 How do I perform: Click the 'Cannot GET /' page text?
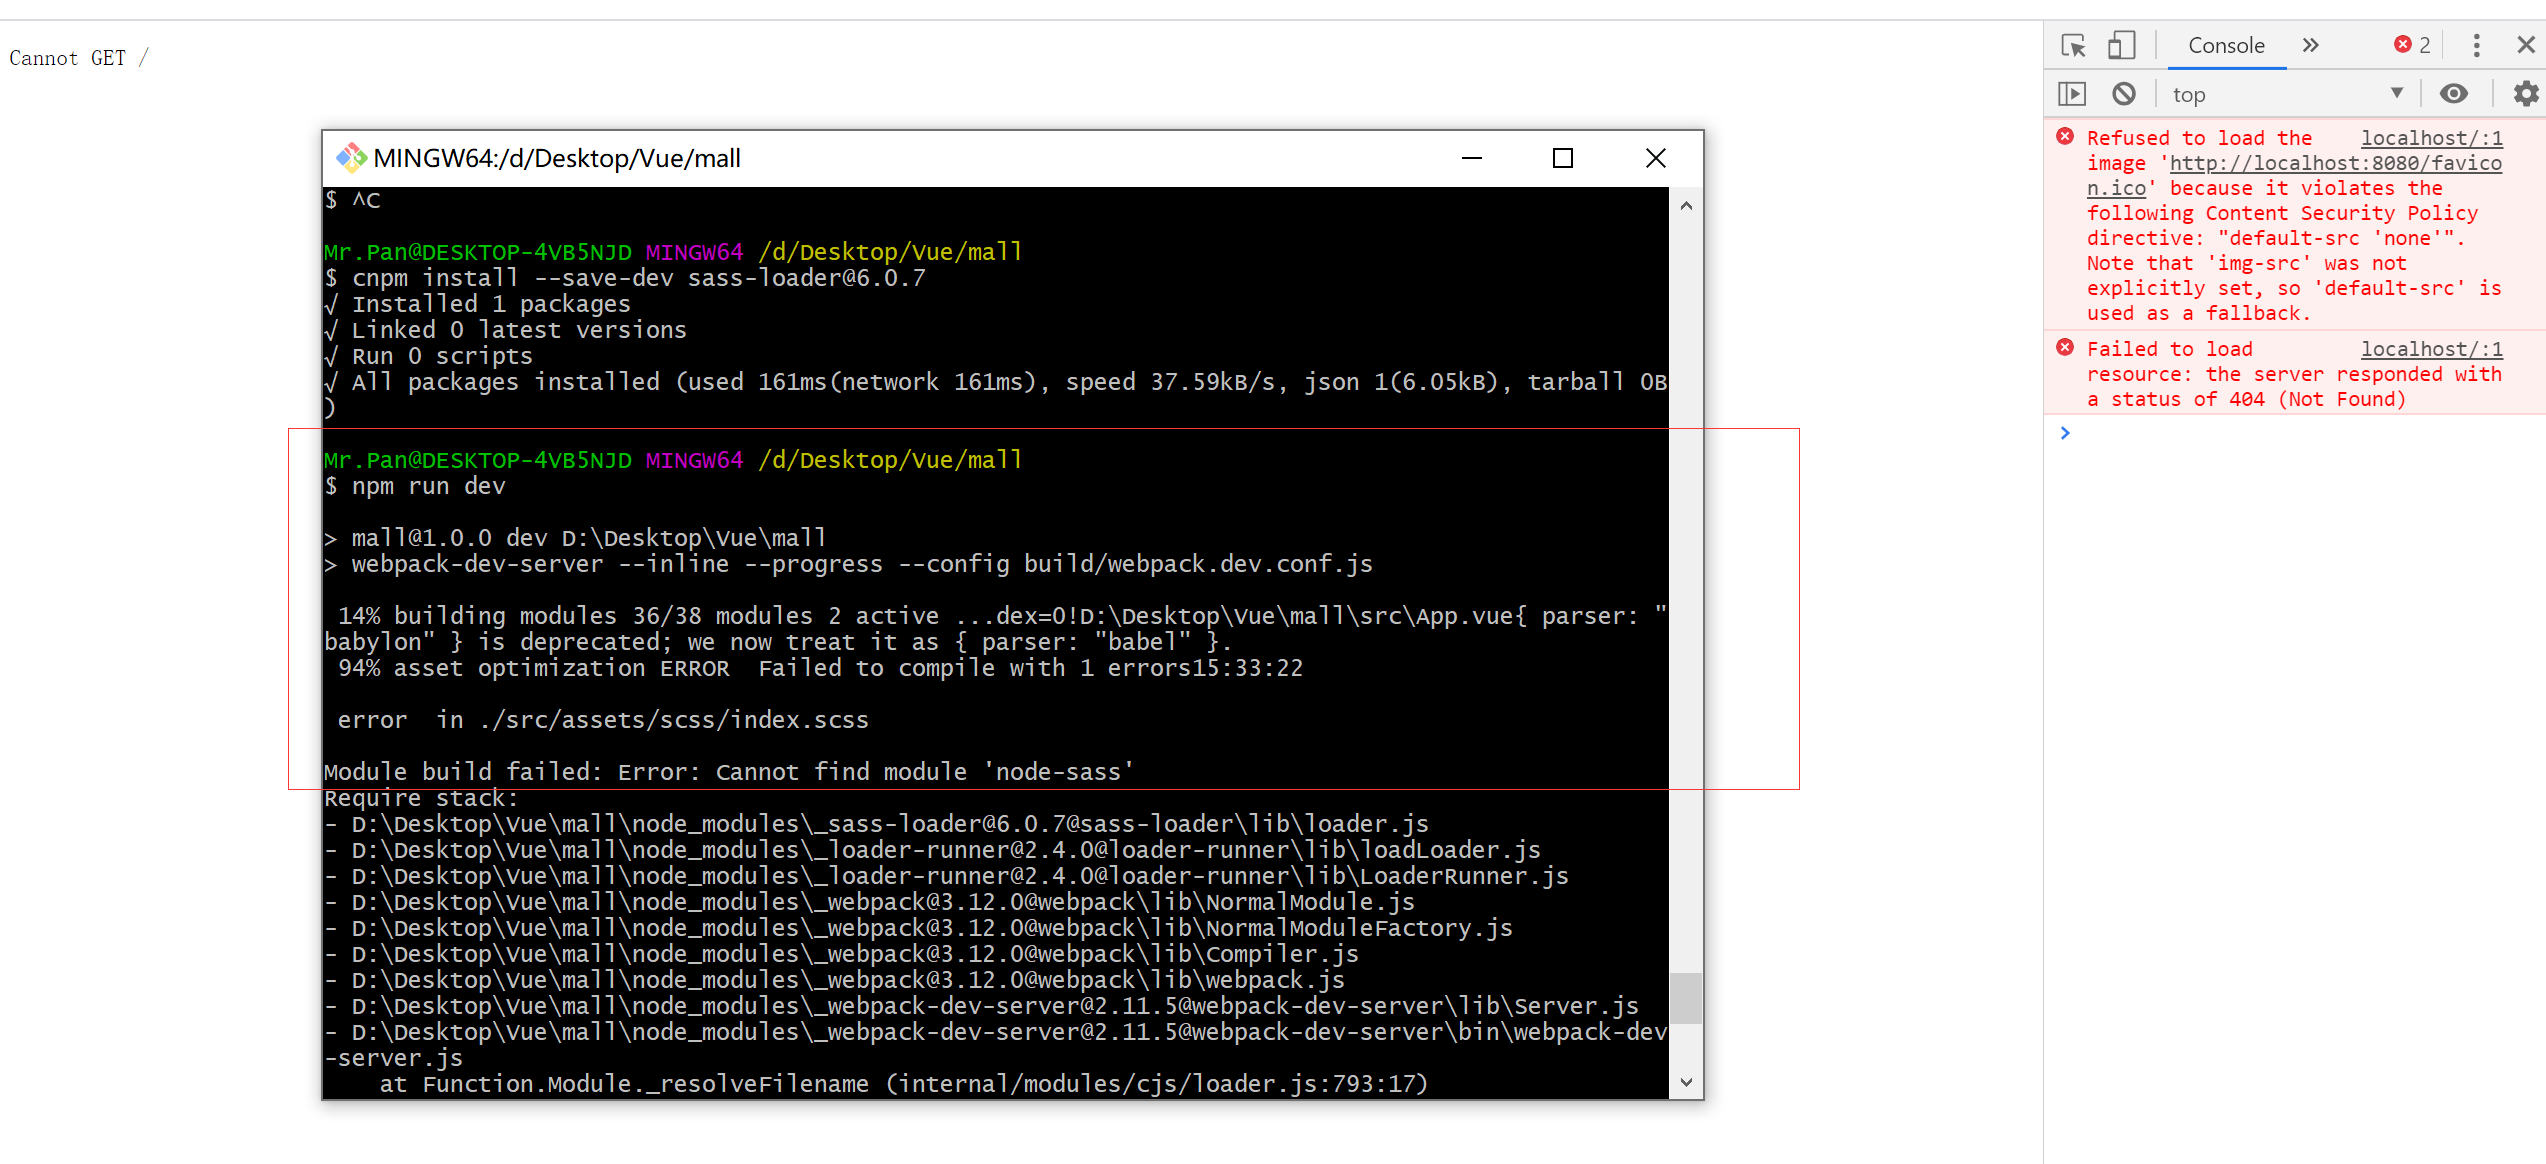coord(79,58)
